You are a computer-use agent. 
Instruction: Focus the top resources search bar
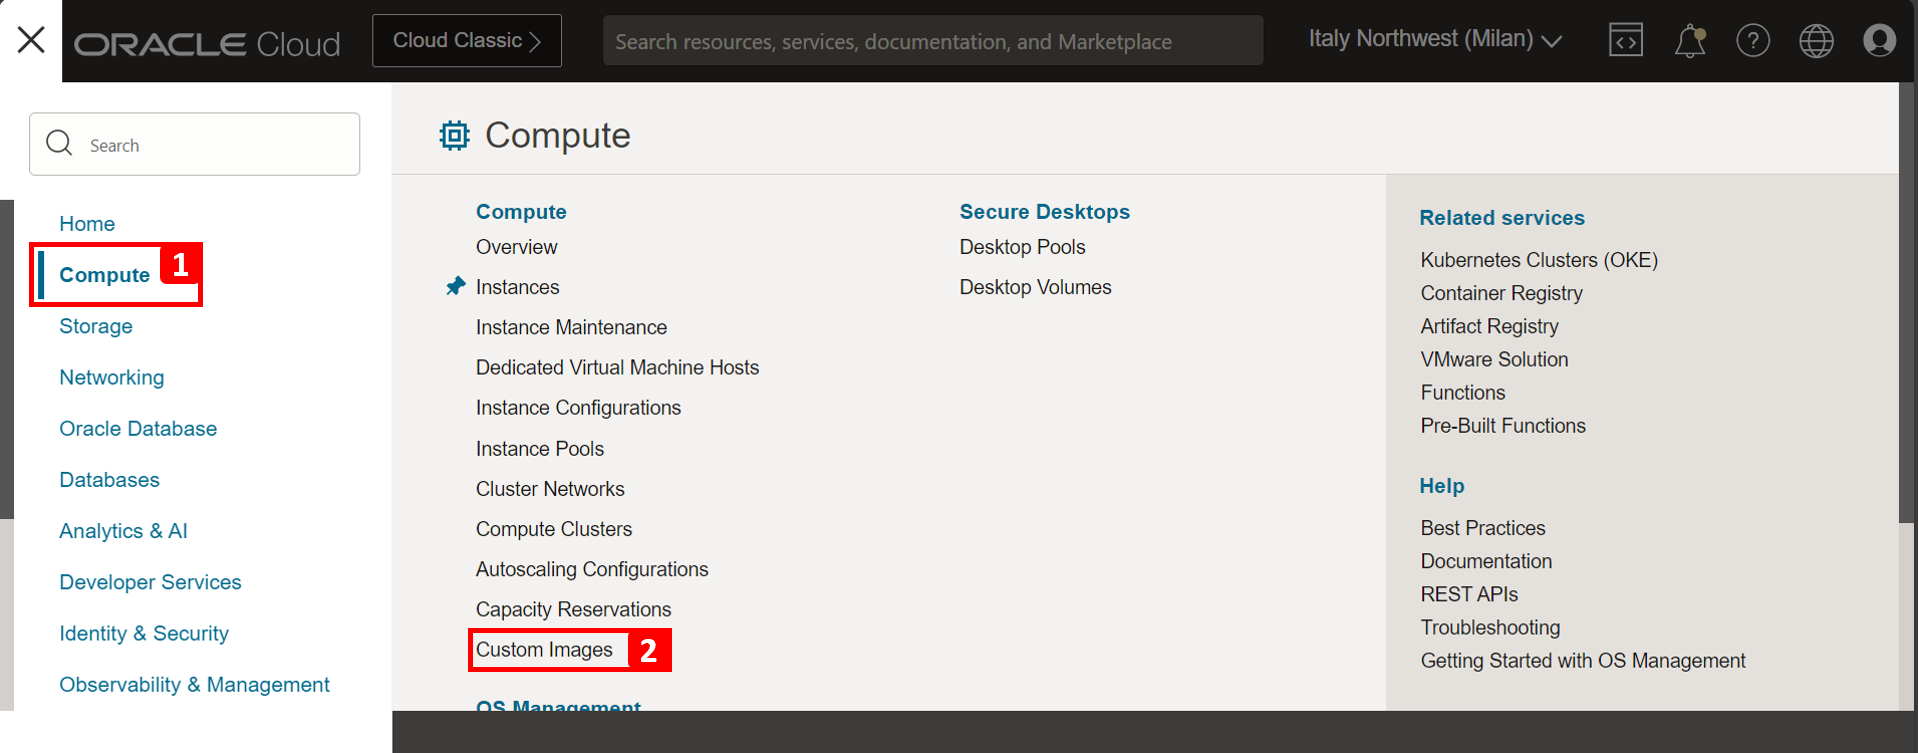point(932,41)
